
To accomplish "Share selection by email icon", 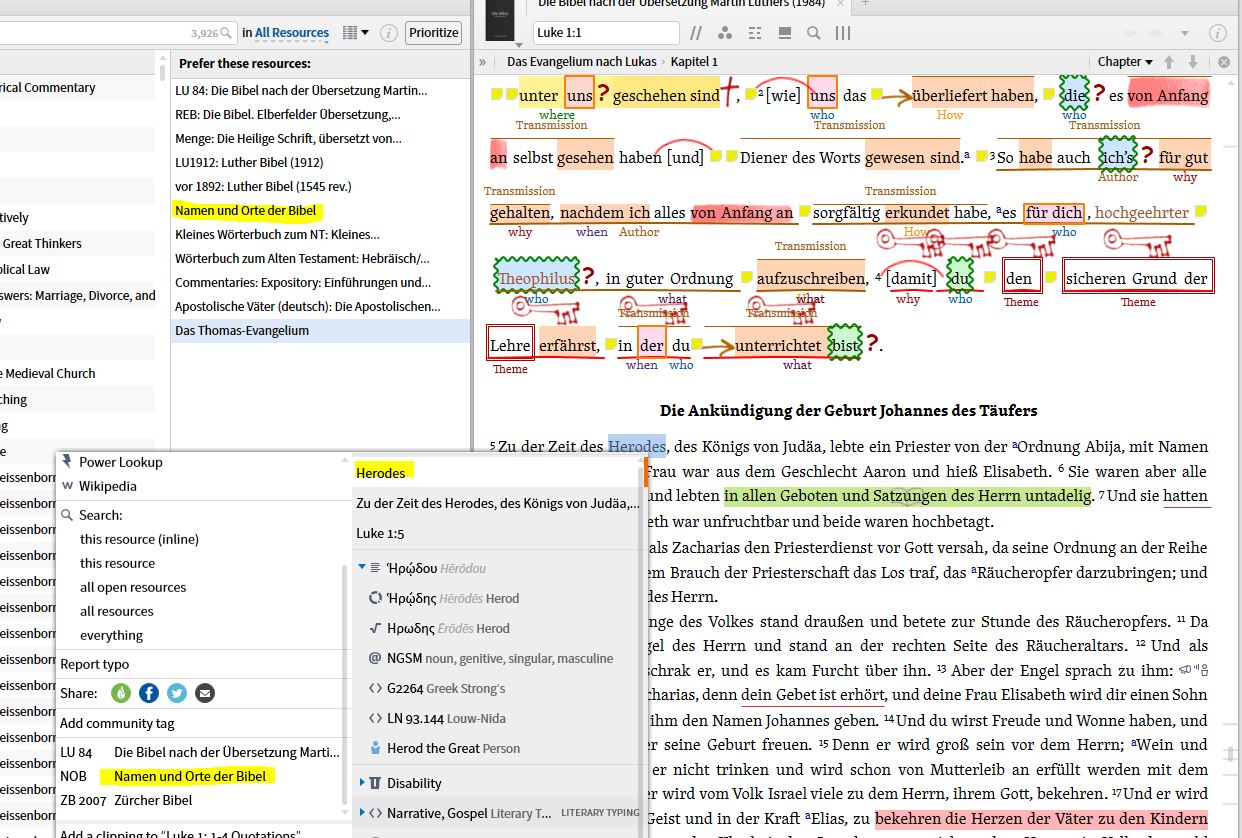I will tap(205, 693).
